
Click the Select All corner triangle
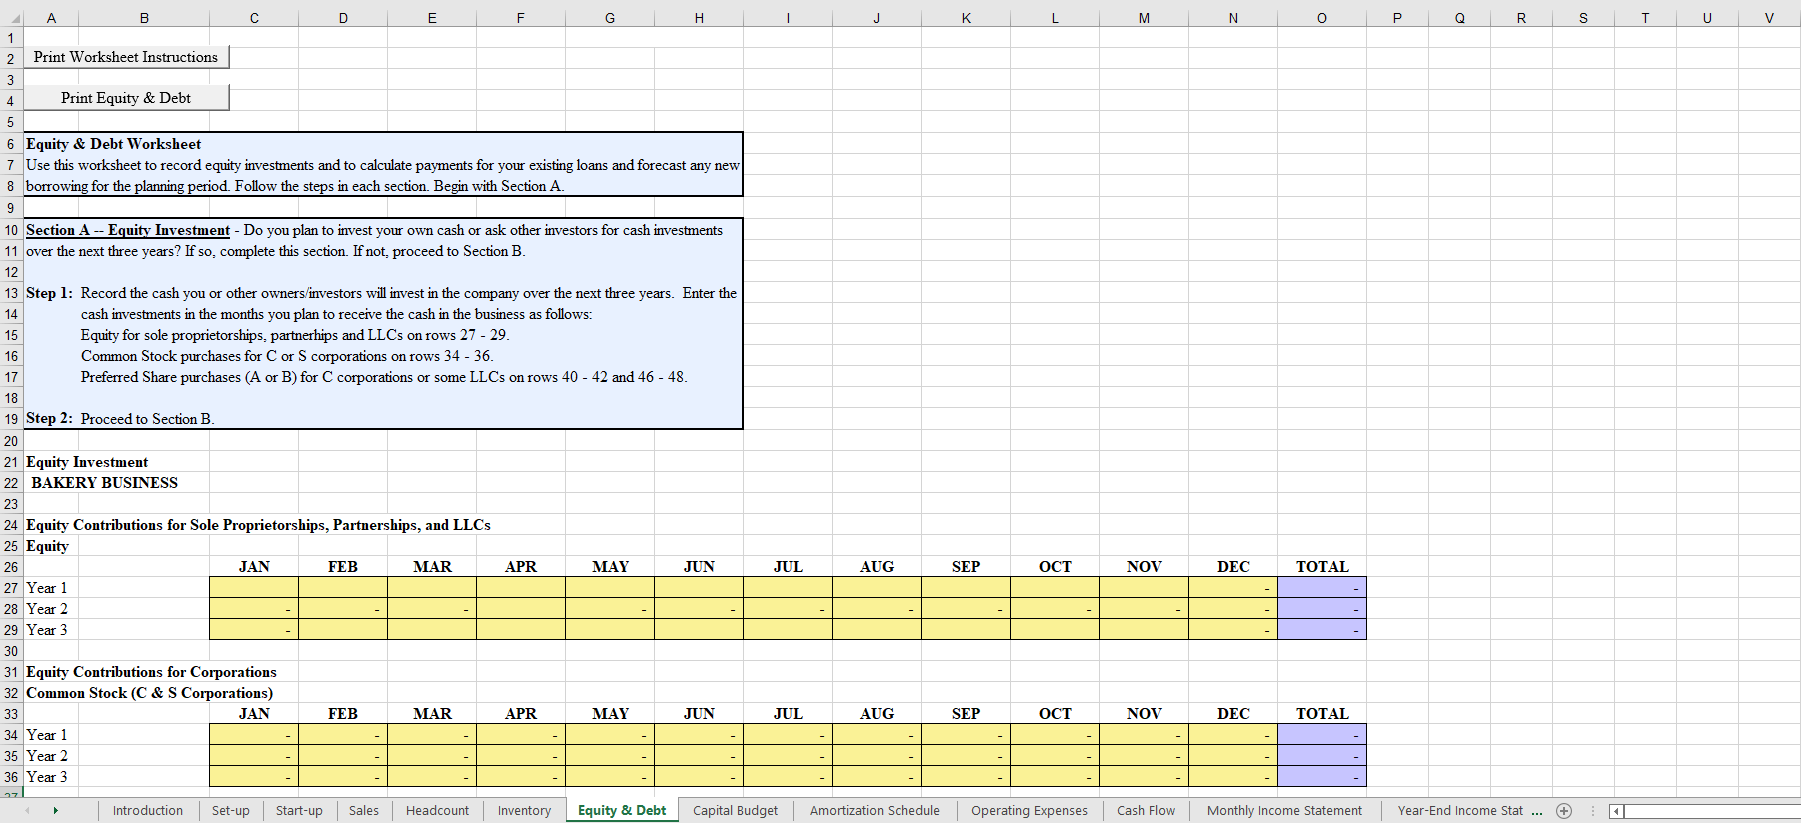pyautogui.click(x=12, y=18)
